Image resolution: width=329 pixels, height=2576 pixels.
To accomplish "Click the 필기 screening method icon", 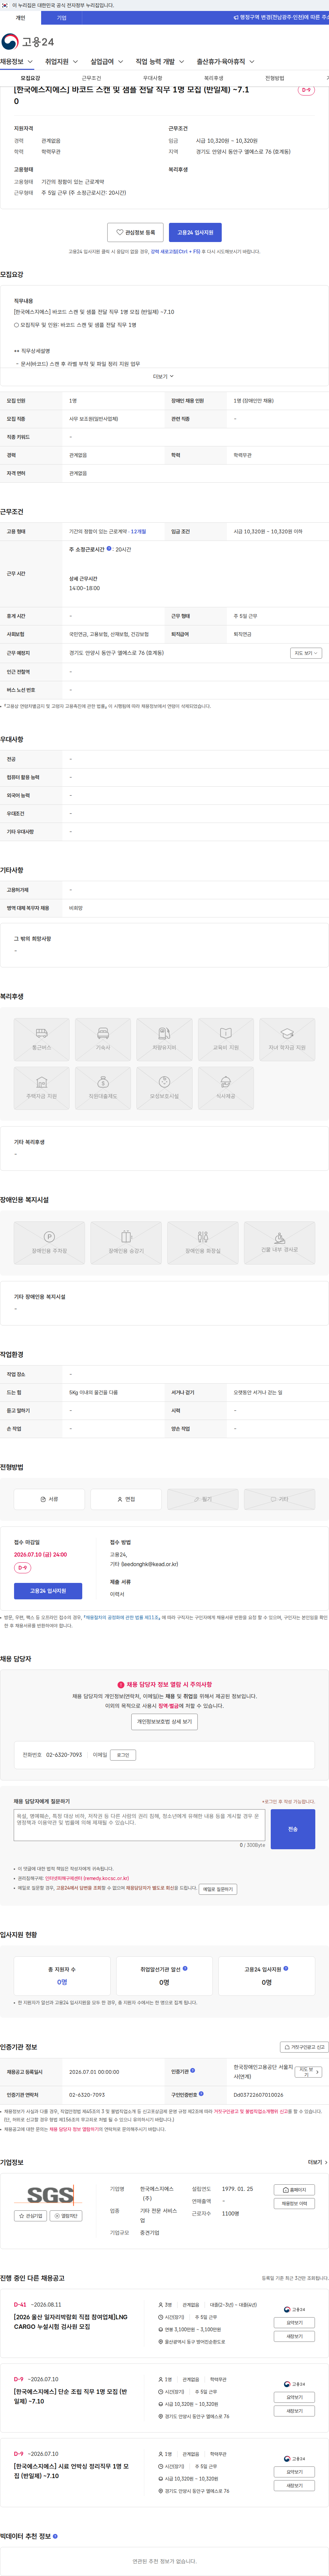I will (x=203, y=1499).
